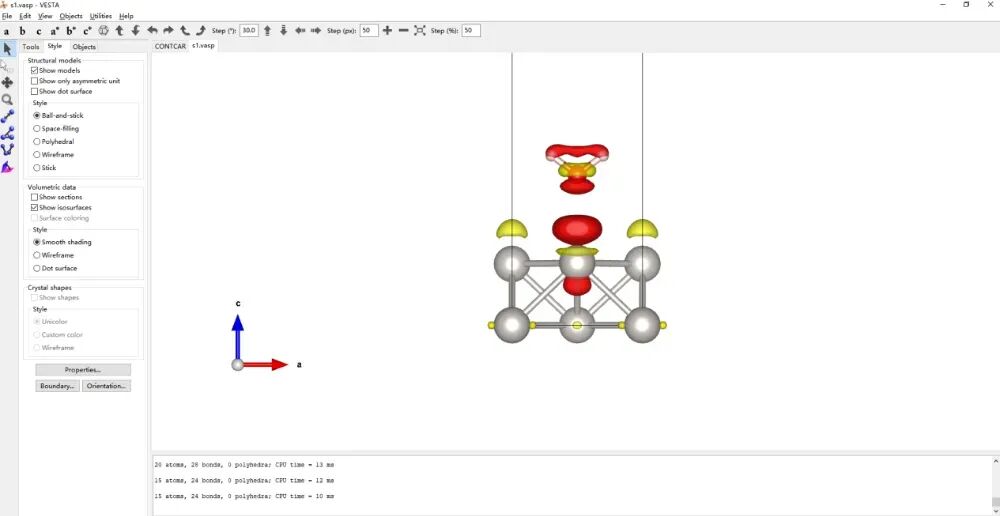Select the Magnify tool in the left toolbar
1000x516 pixels.
tap(8, 99)
